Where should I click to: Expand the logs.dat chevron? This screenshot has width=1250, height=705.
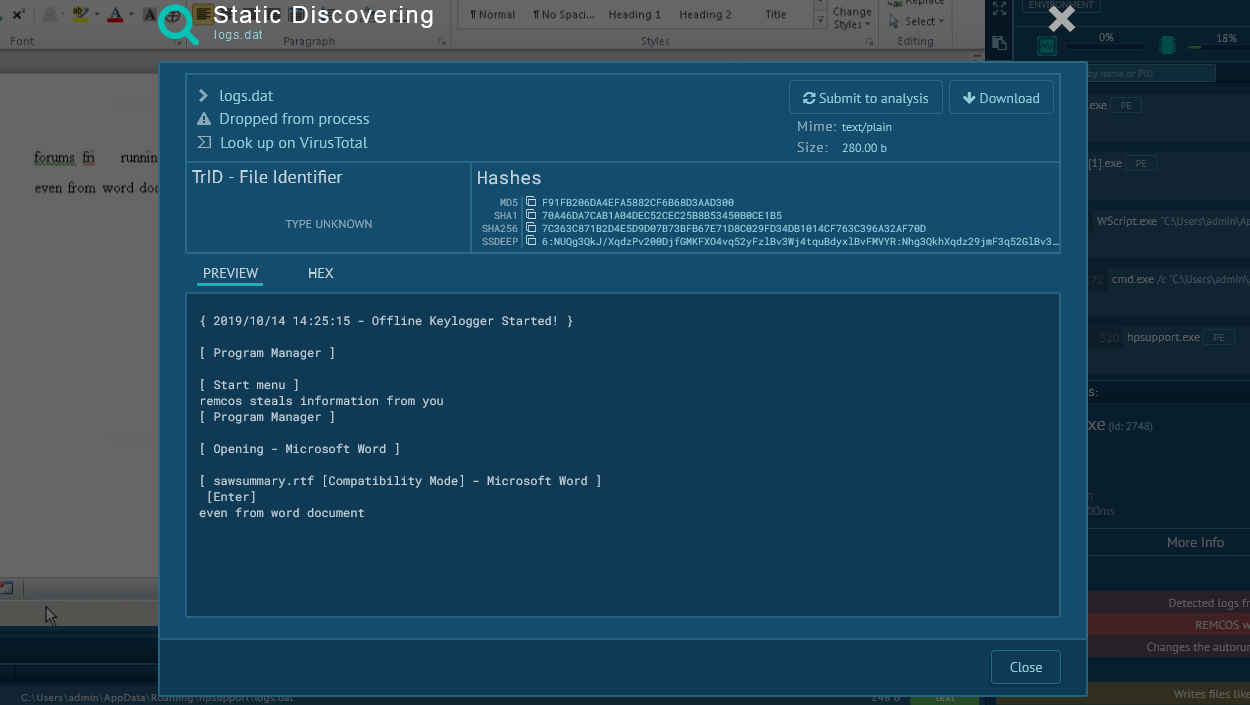point(204,96)
